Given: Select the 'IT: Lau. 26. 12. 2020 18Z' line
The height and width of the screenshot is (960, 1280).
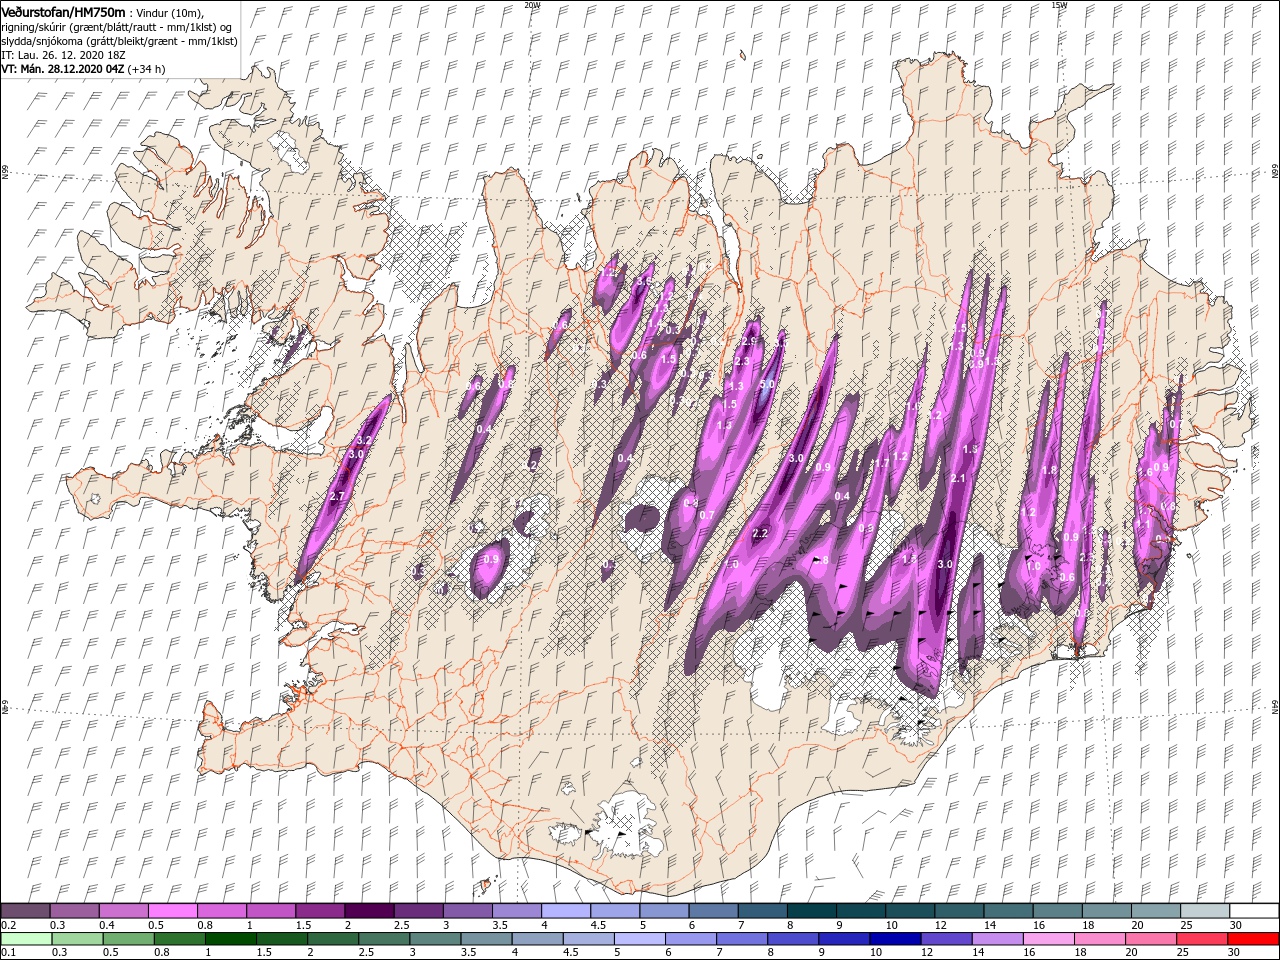Looking at the screenshot, I should 63,55.
